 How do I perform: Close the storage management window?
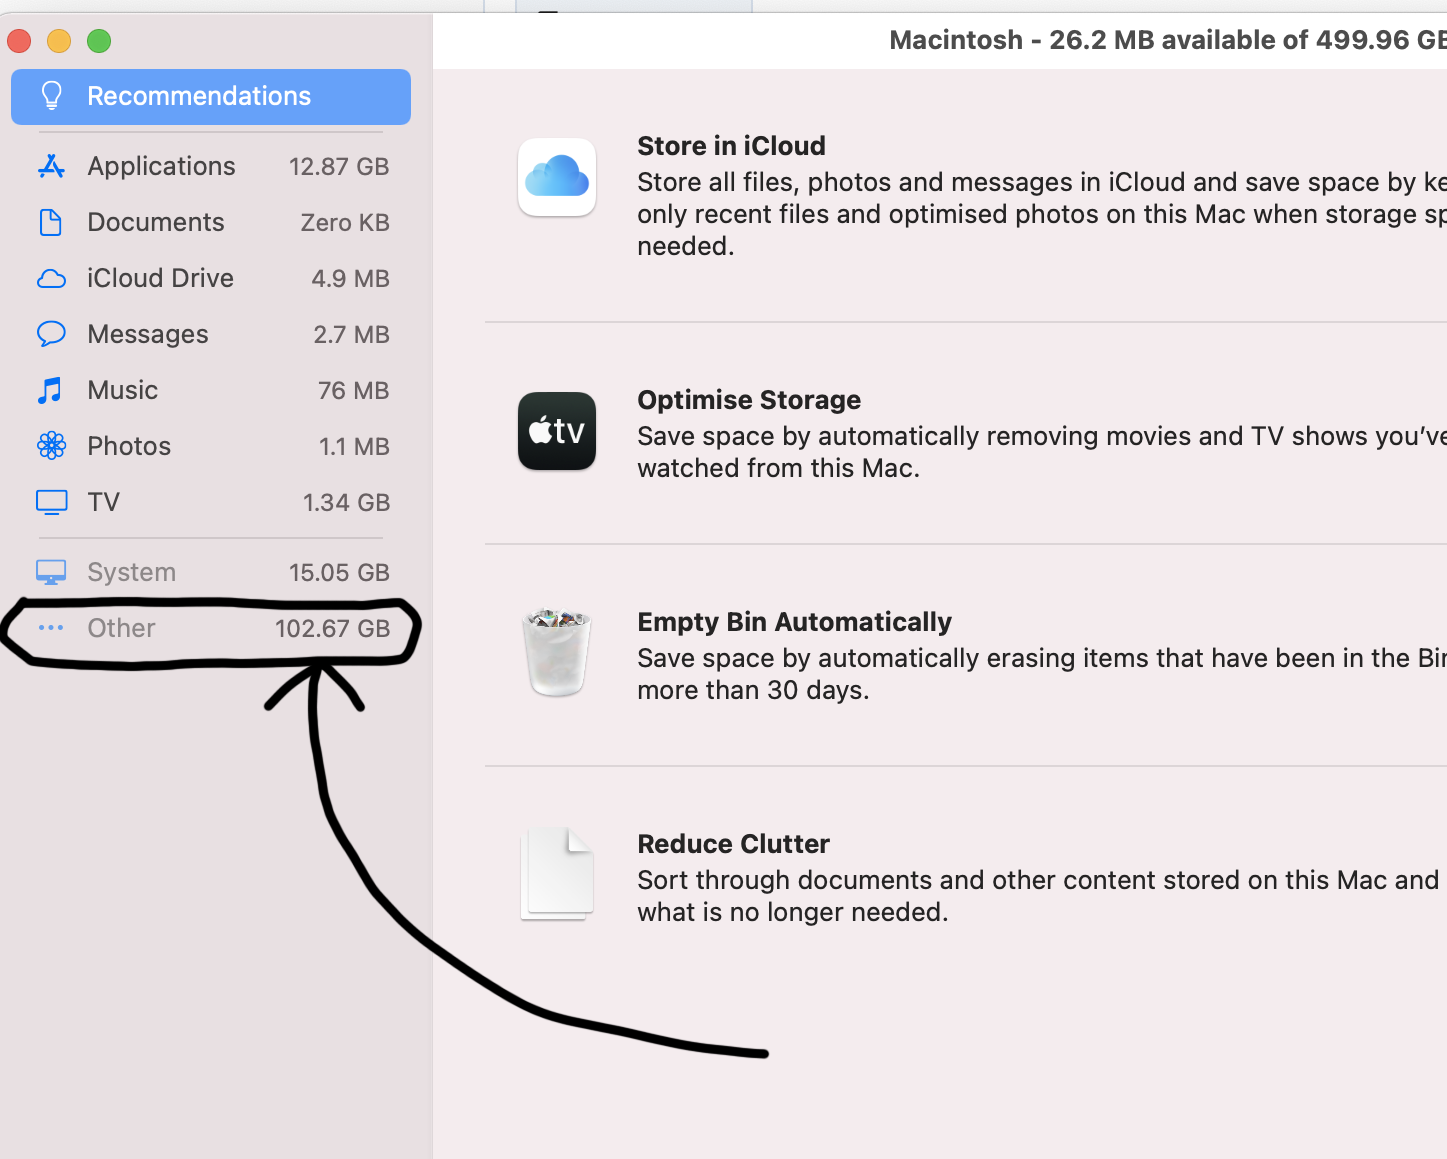pos(19,41)
